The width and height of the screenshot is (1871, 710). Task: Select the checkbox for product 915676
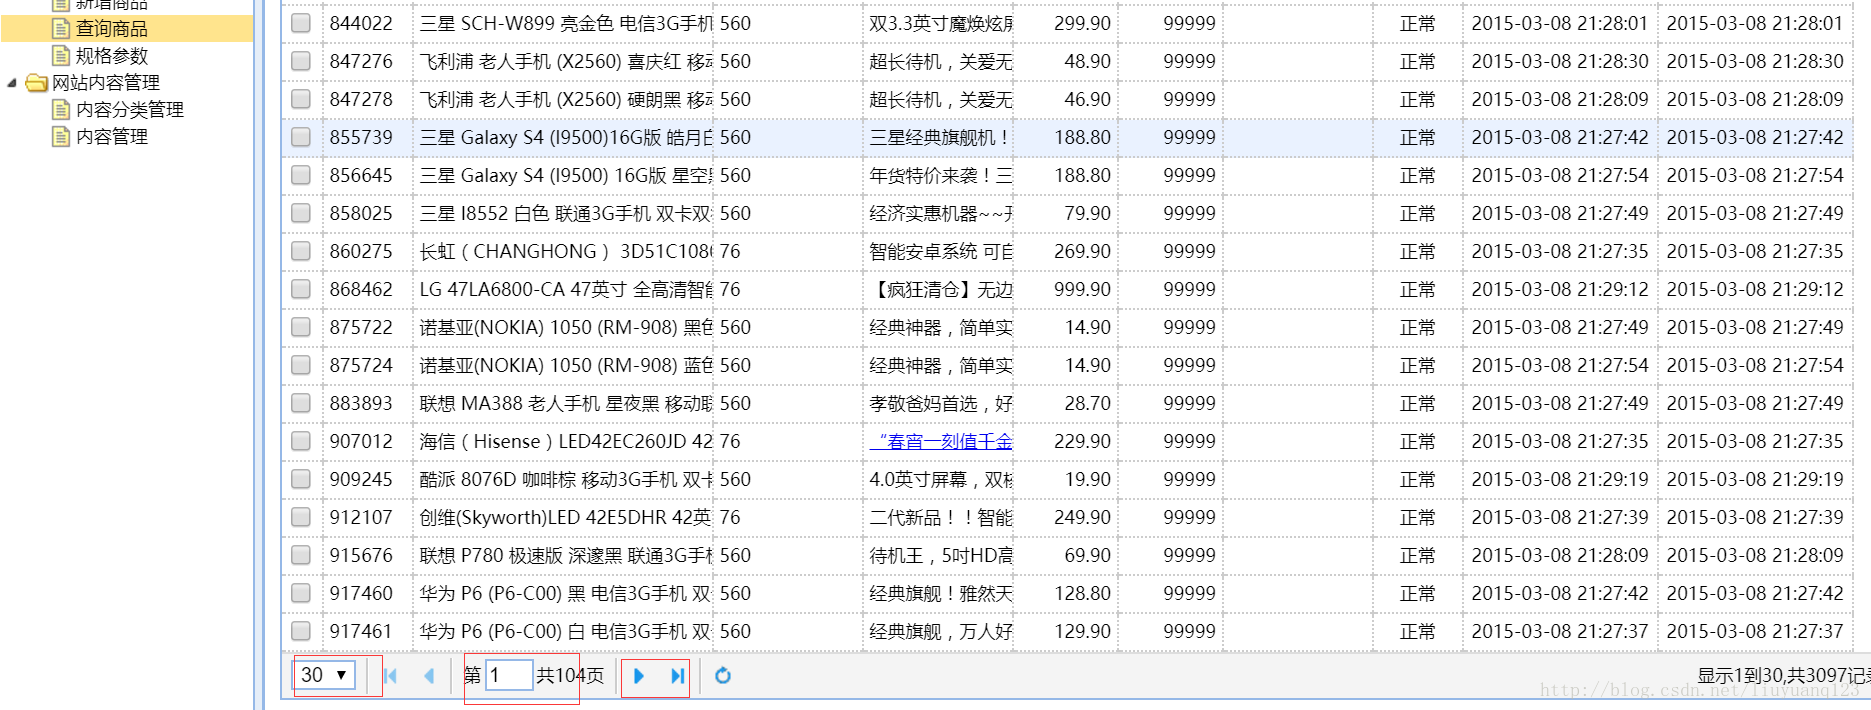301,555
